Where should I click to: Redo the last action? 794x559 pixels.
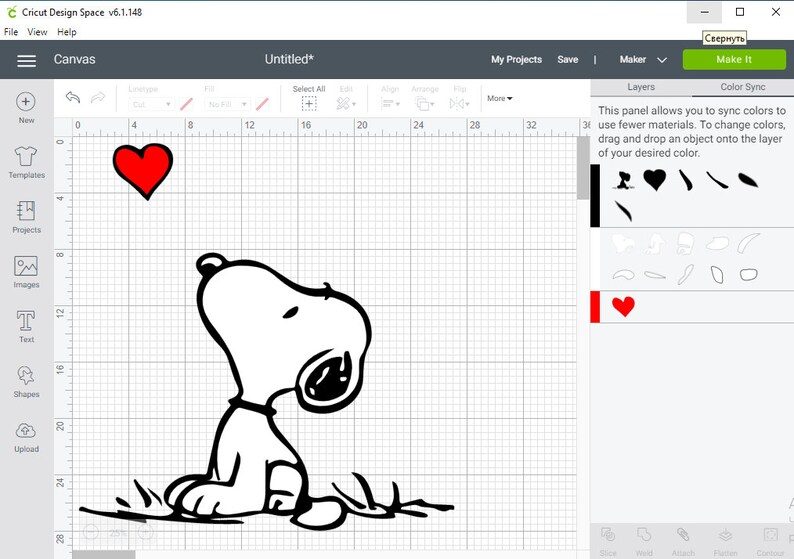(x=98, y=97)
